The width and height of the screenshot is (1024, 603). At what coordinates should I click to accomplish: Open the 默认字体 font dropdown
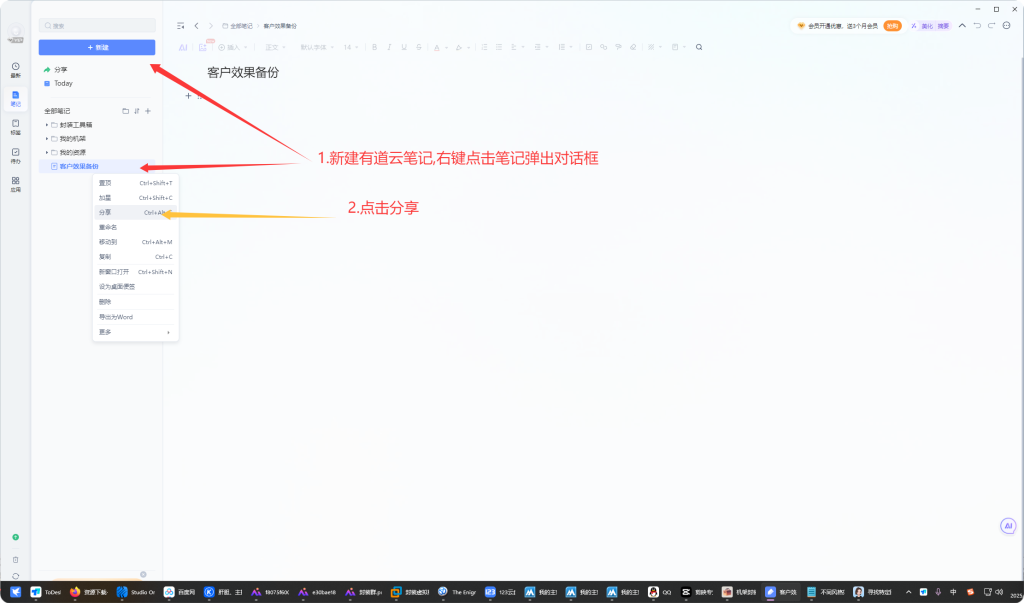(317, 47)
